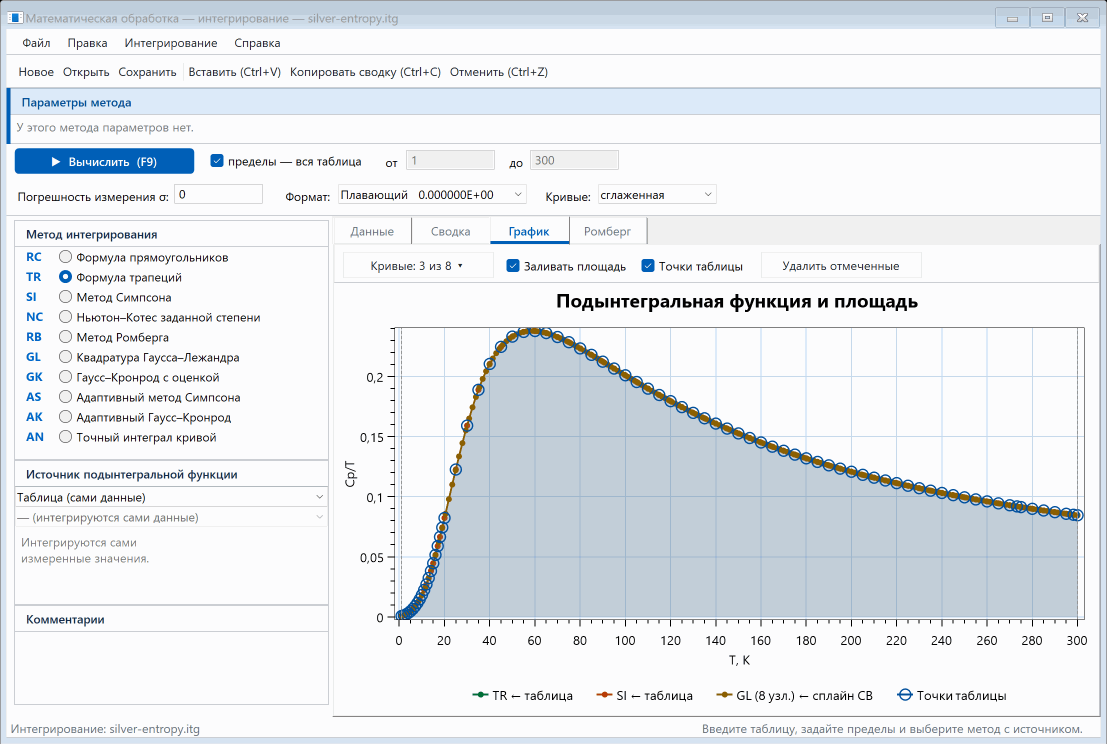Open the Интегрирование menu
Image resolution: width=1107 pixels, height=744 pixels.
tap(171, 43)
